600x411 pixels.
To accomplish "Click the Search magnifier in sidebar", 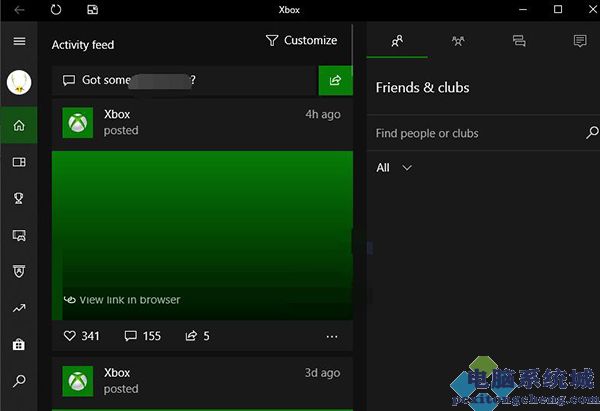I will (x=19, y=381).
